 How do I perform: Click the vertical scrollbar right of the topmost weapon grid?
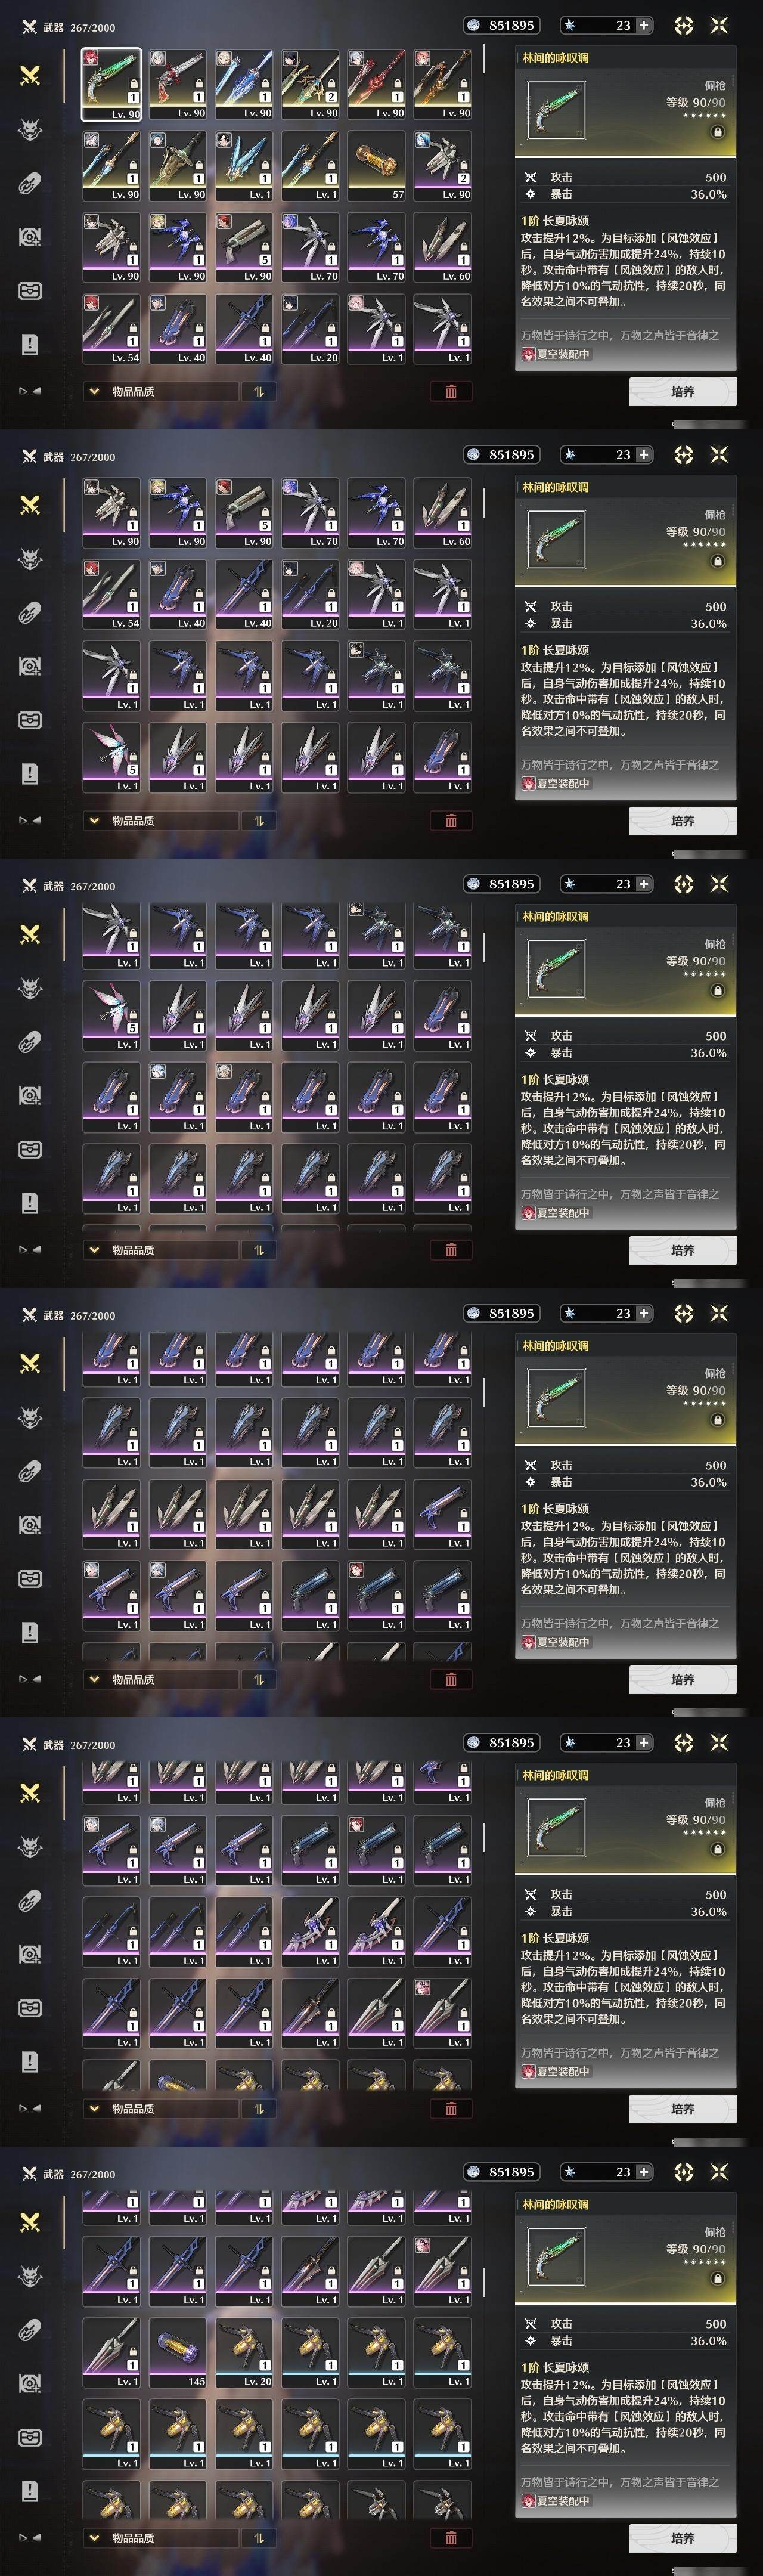click(x=484, y=59)
